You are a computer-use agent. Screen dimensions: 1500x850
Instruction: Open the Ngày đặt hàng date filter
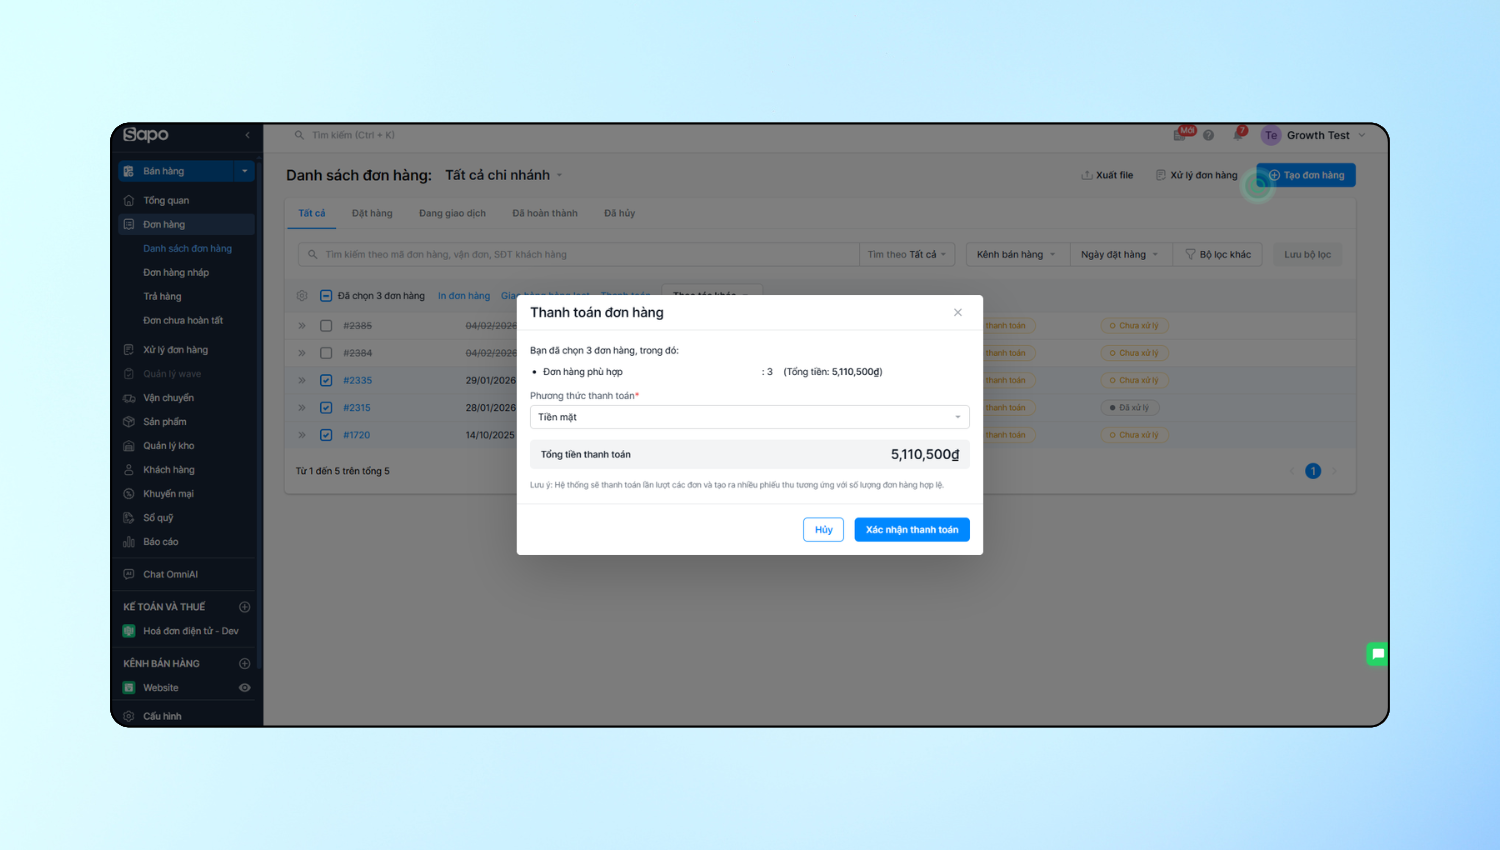[1119, 255]
